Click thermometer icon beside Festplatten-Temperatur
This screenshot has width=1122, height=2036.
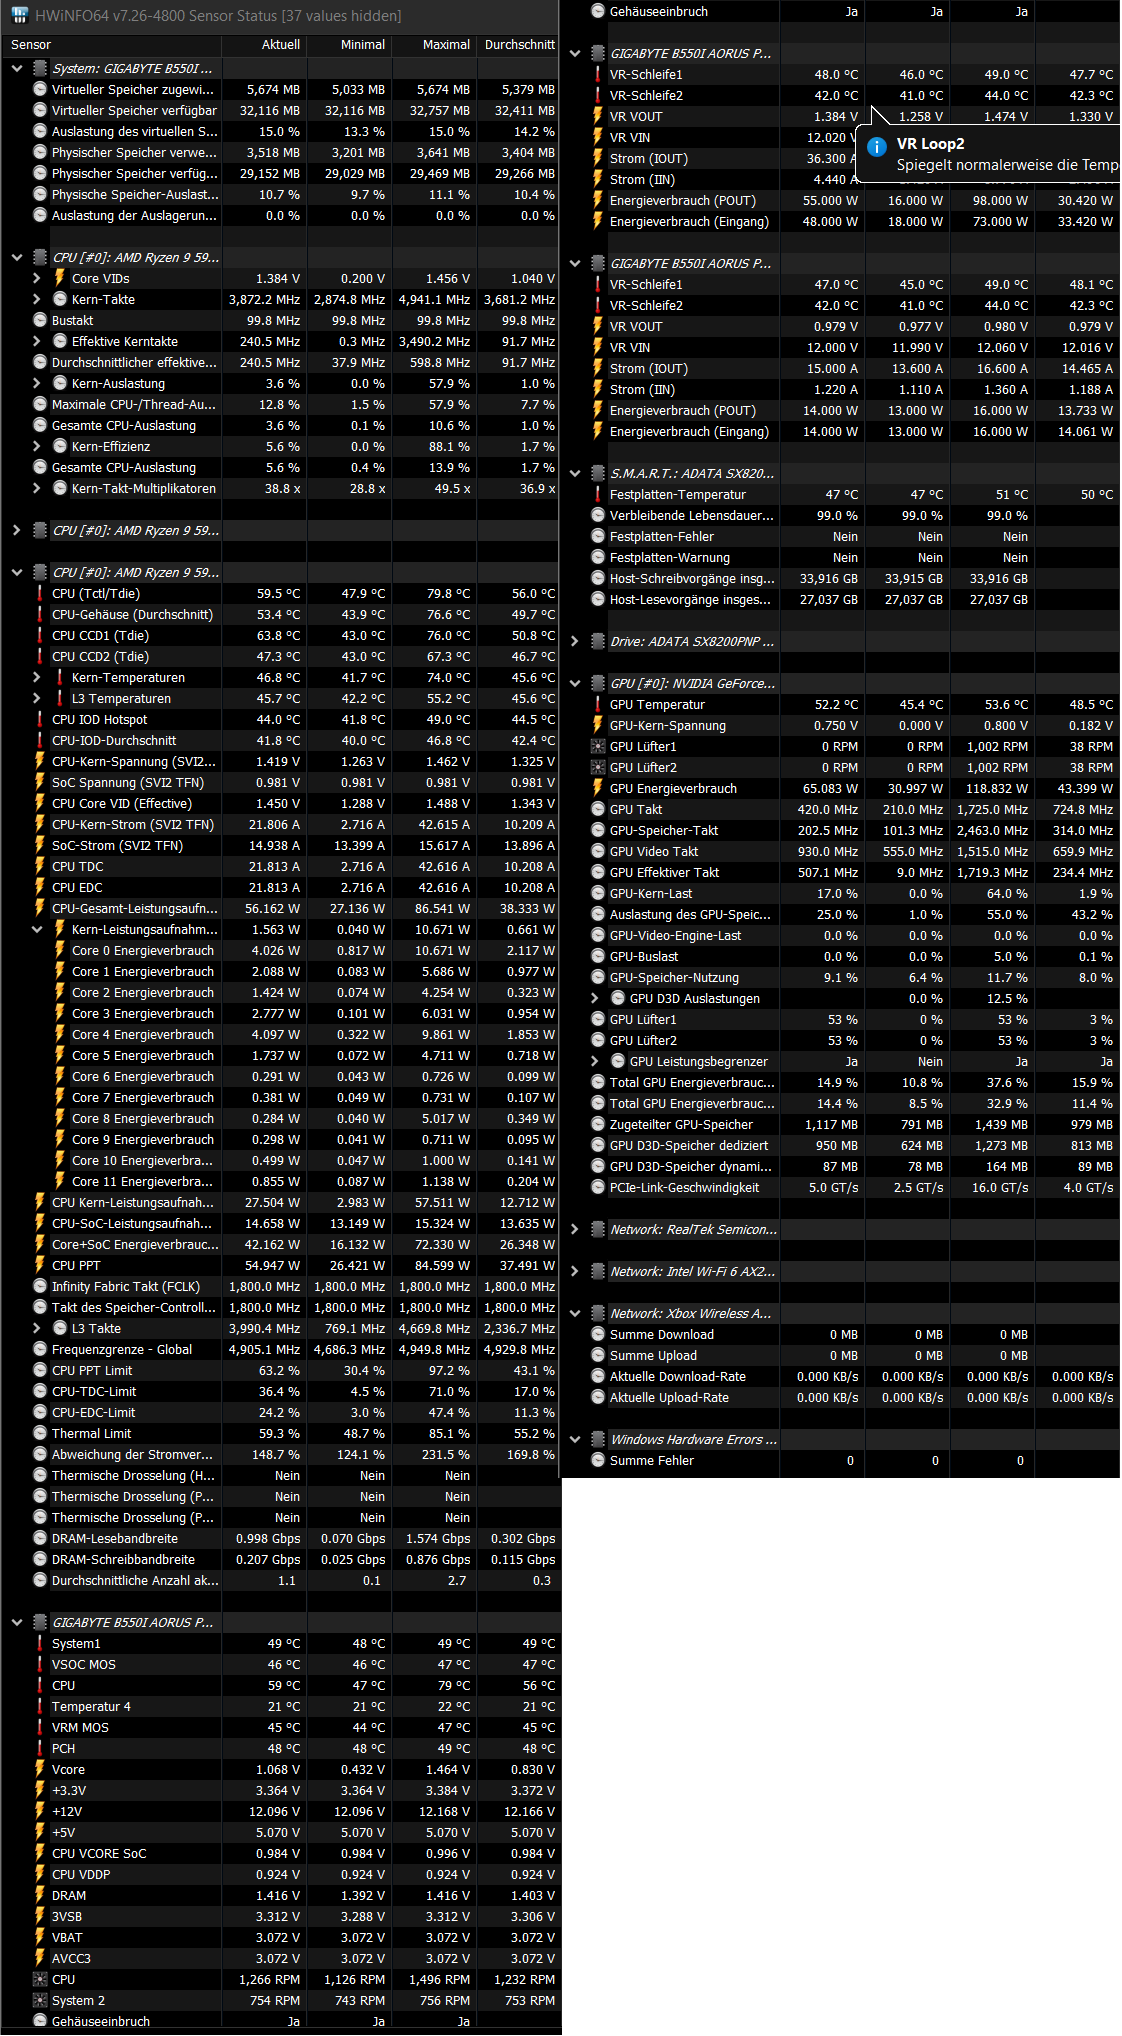click(x=598, y=494)
